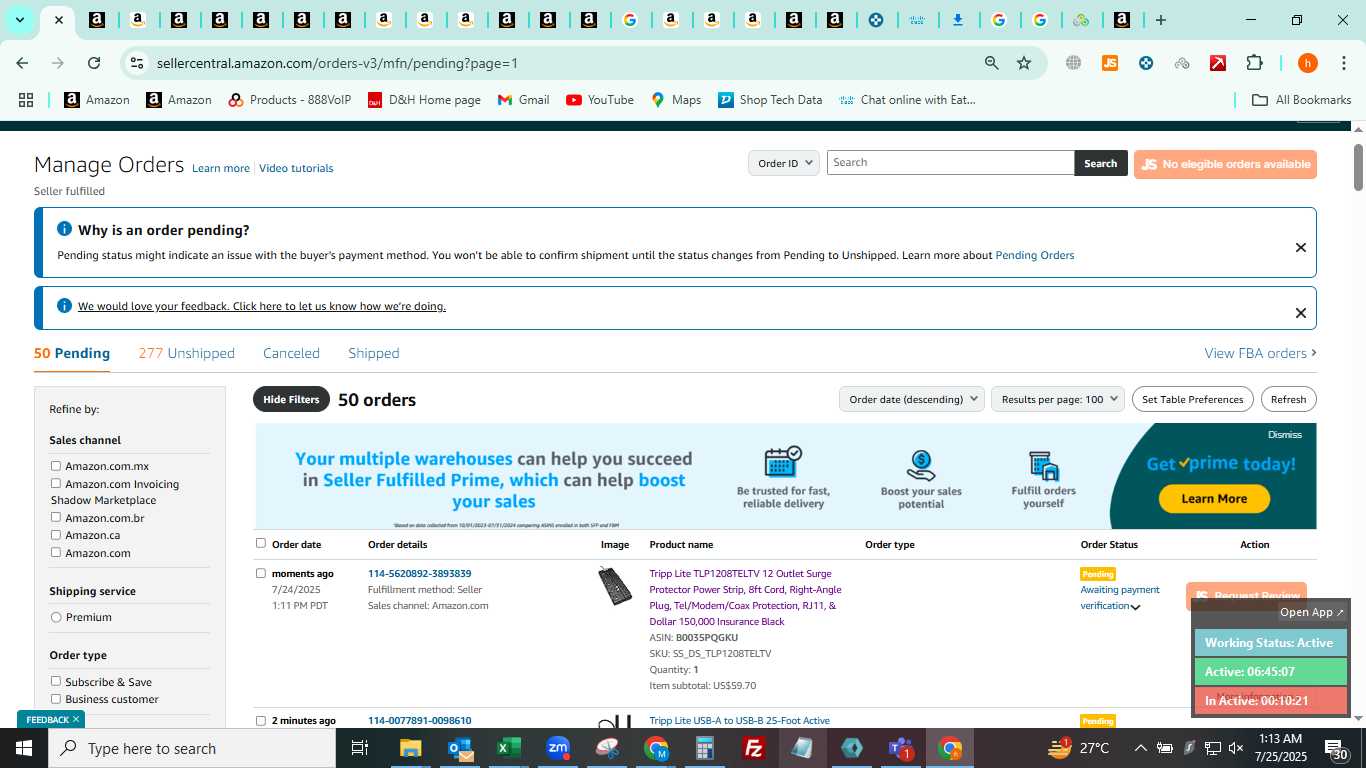Show hidden system tray icons
This screenshot has height=768, width=1366.
pos(1140,748)
